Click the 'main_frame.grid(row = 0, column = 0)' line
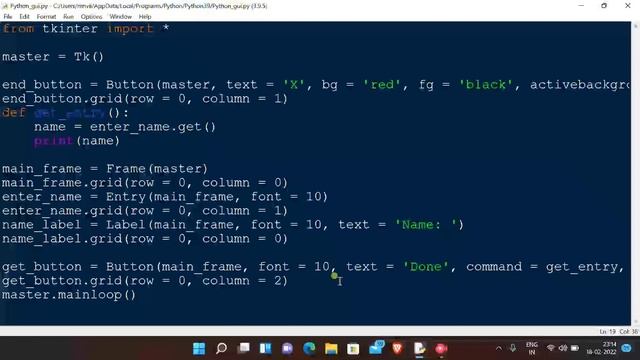 (x=145, y=183)
